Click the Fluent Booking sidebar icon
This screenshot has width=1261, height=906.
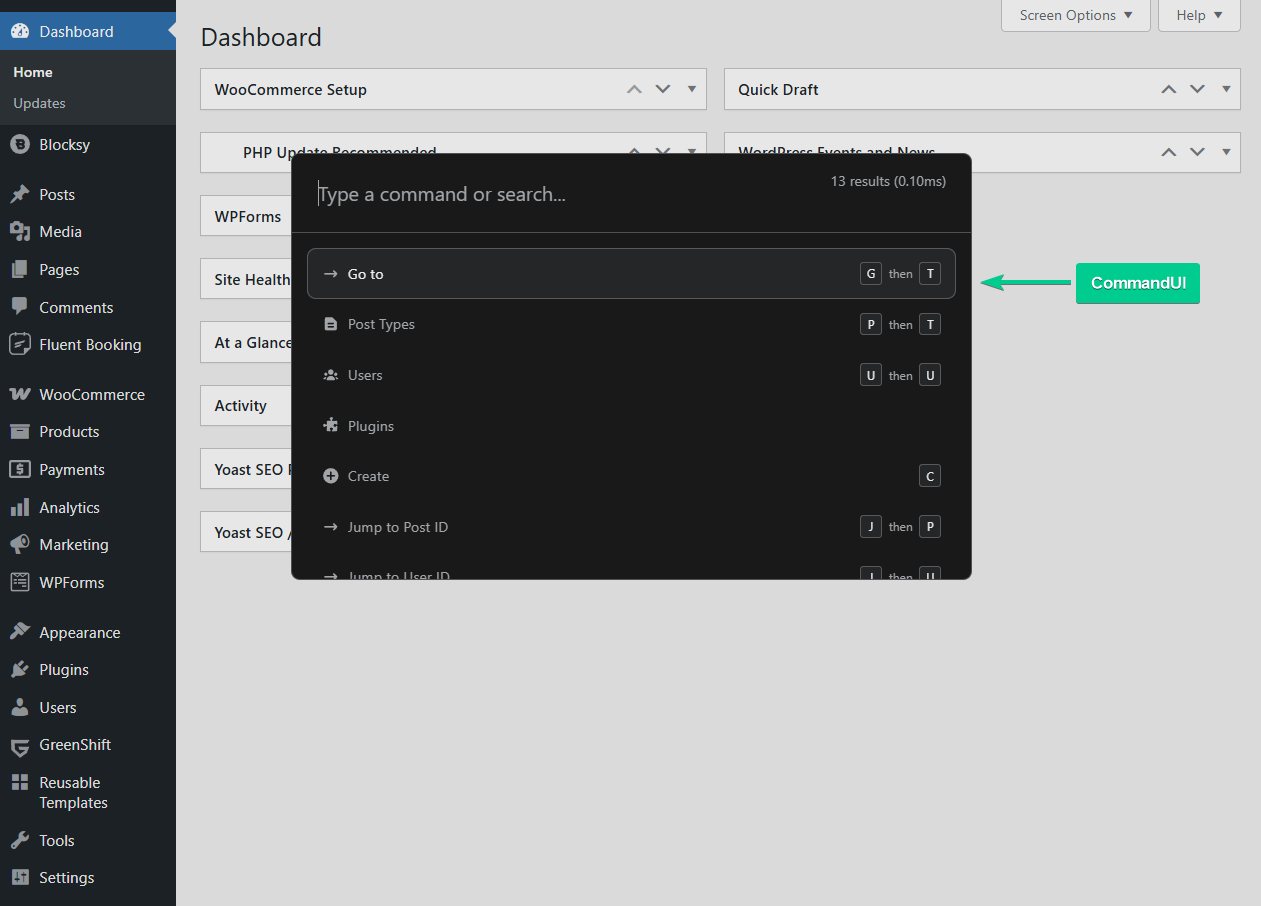point(19,345)
